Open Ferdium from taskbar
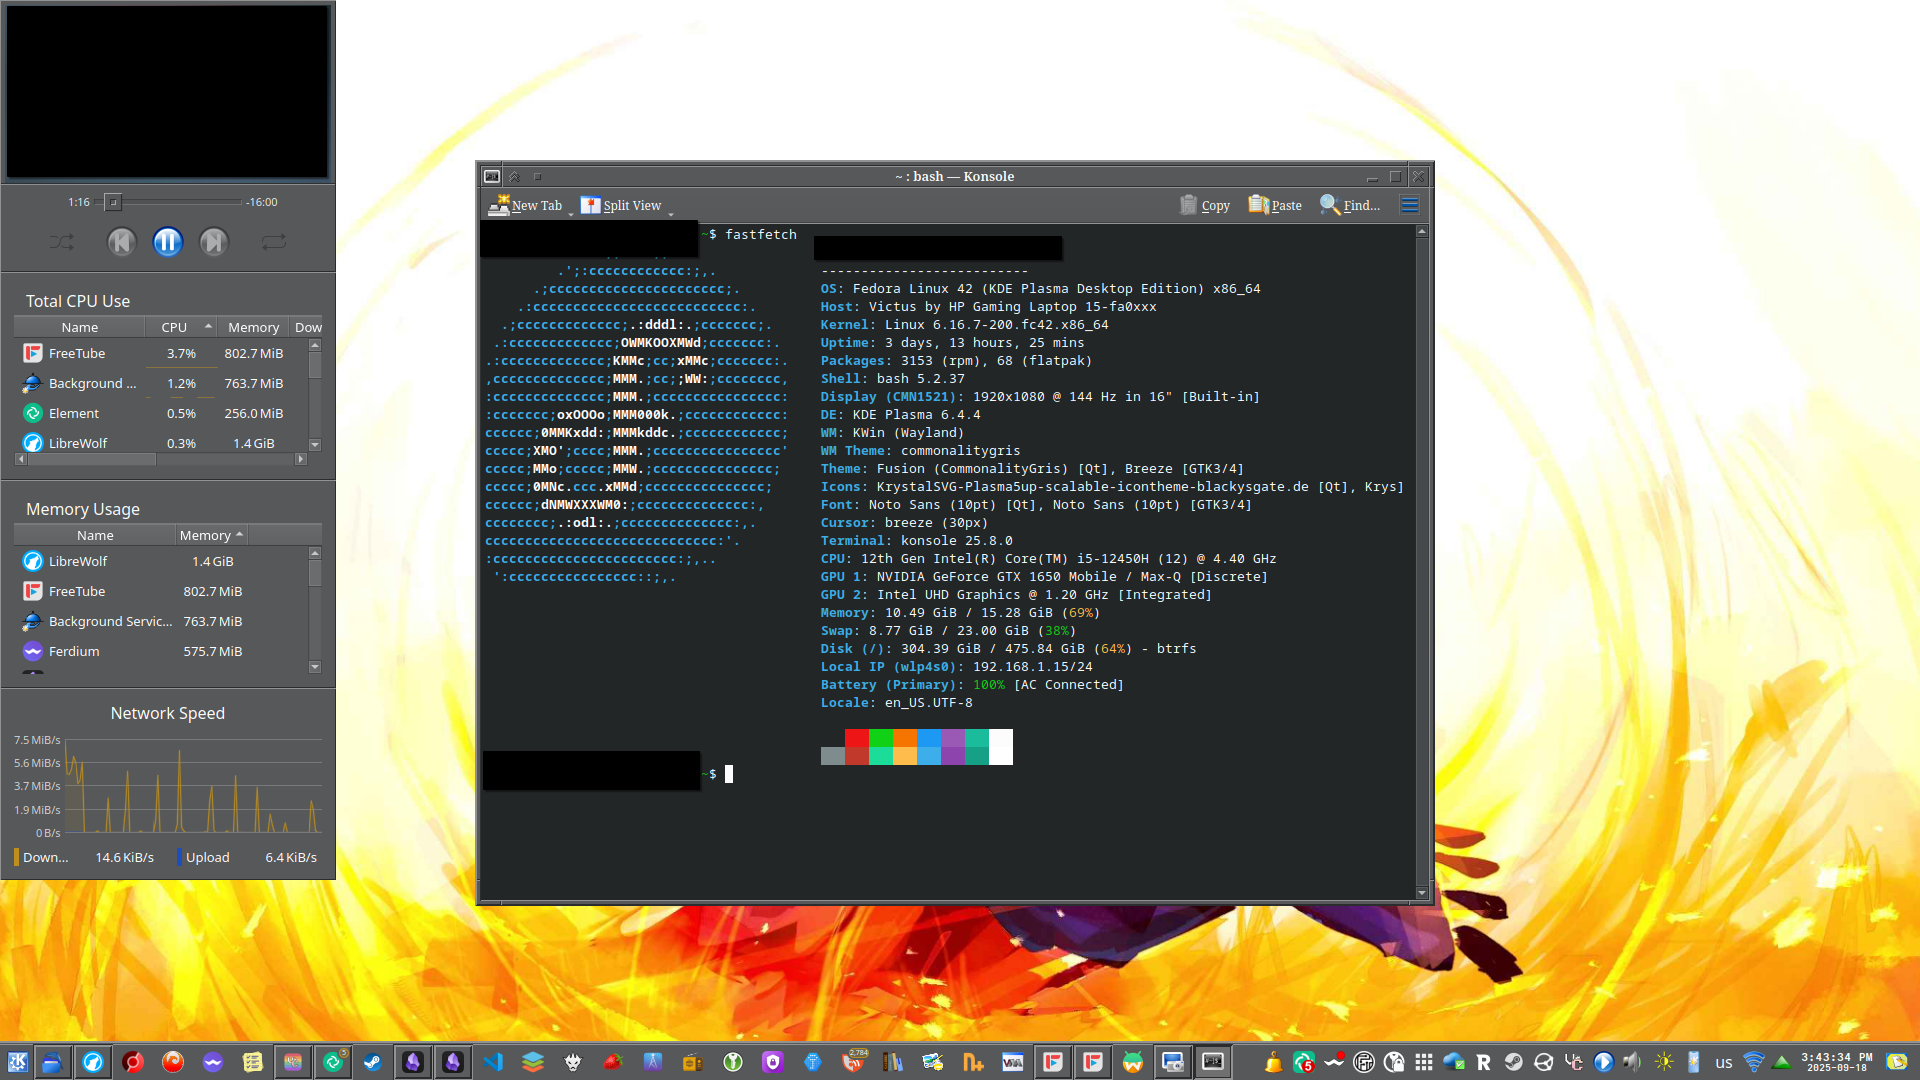This screenshot has height=1080, width=1920. coord(213,1062)
